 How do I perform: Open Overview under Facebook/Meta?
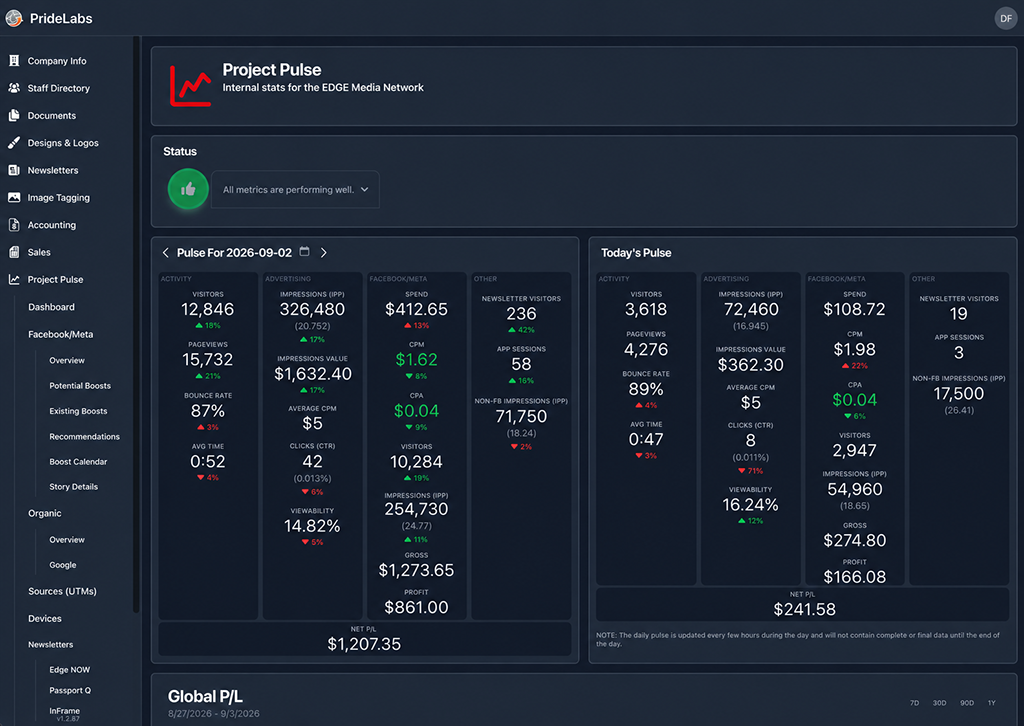(67, 360)
